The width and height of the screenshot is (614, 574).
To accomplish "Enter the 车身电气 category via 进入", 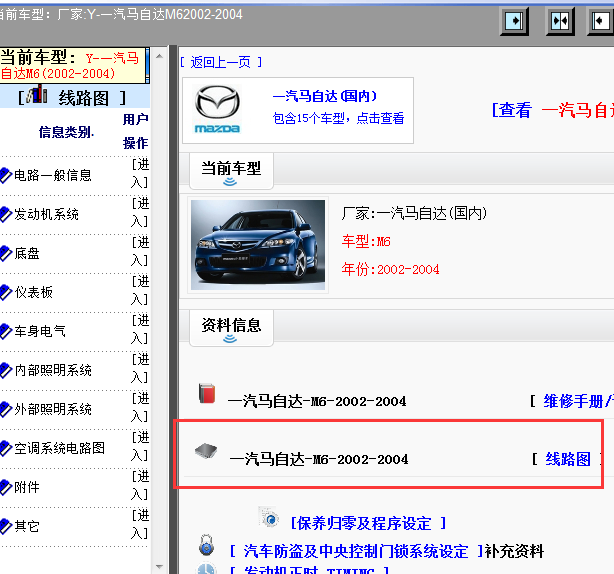I will click(140, 329).
